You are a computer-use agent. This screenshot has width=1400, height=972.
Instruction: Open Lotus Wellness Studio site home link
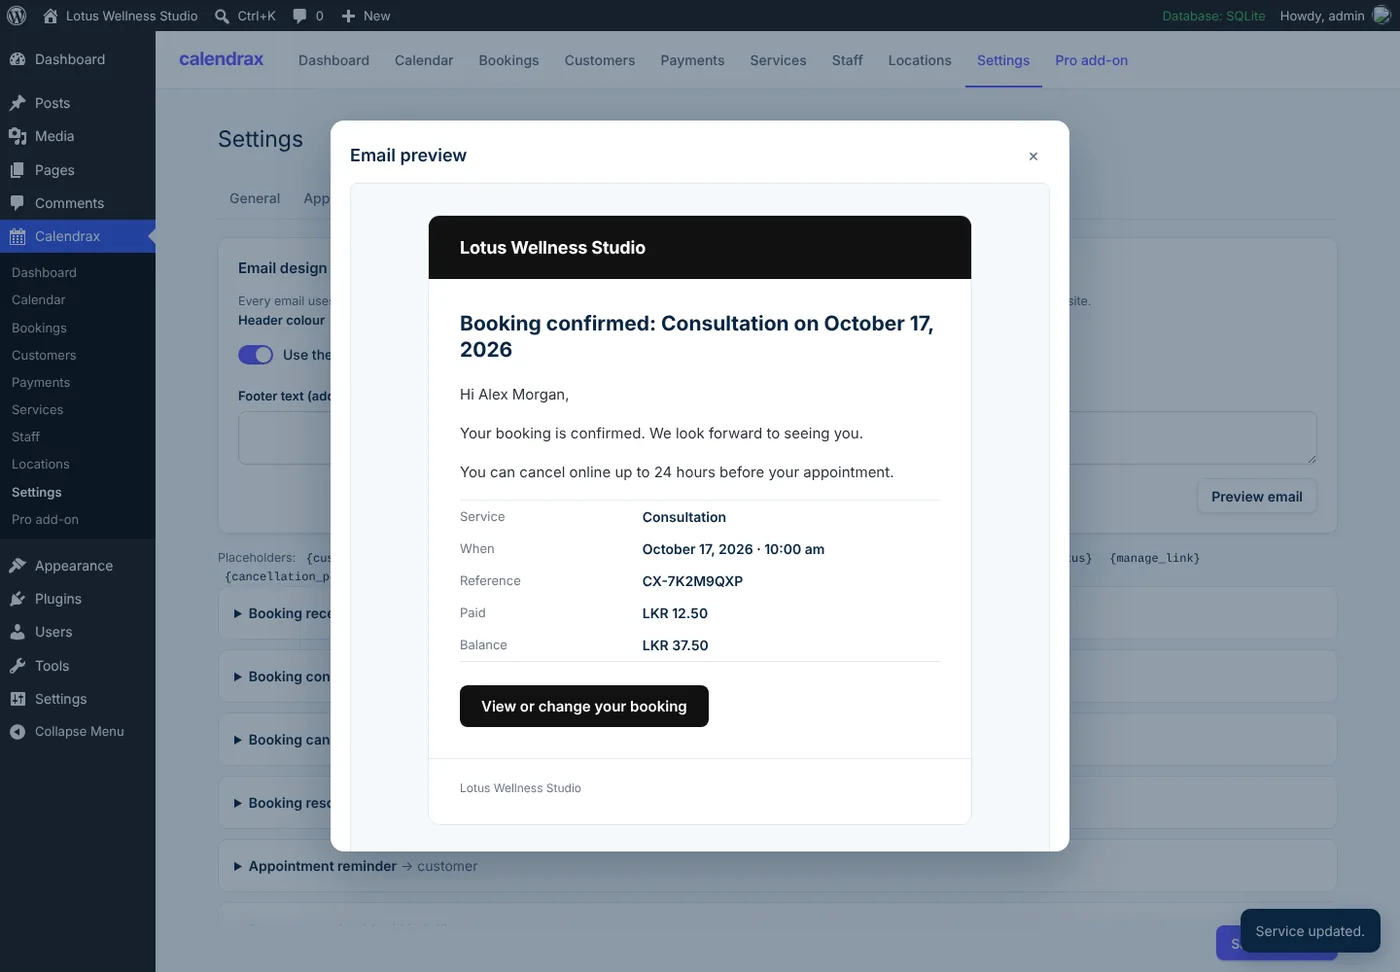coord(121,16)
